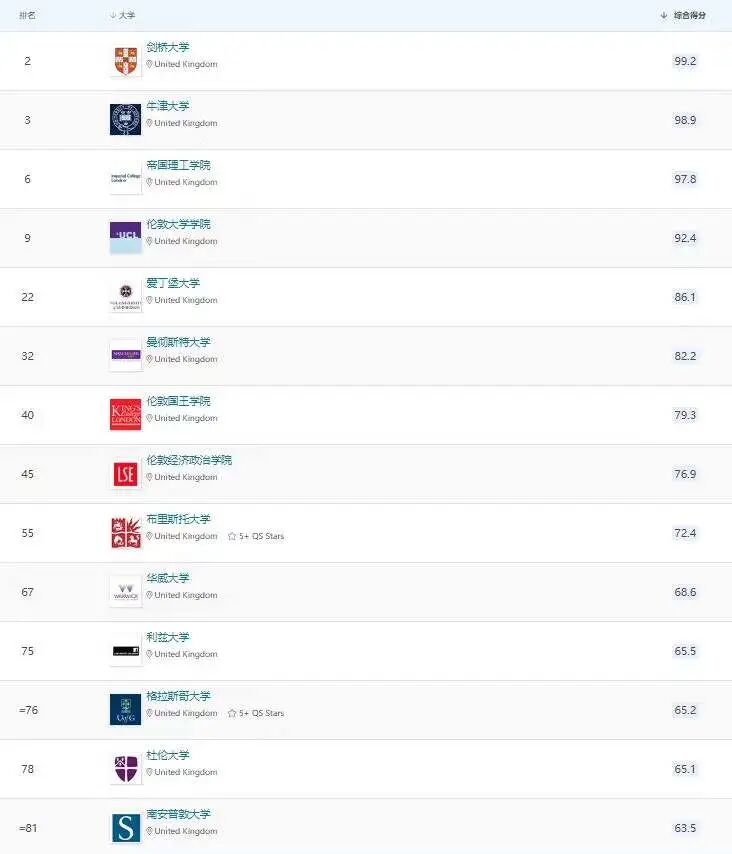Open the 曼彻斯特大学 link
Viewport: 732px width, 854px height.
(x=181, y=341)
